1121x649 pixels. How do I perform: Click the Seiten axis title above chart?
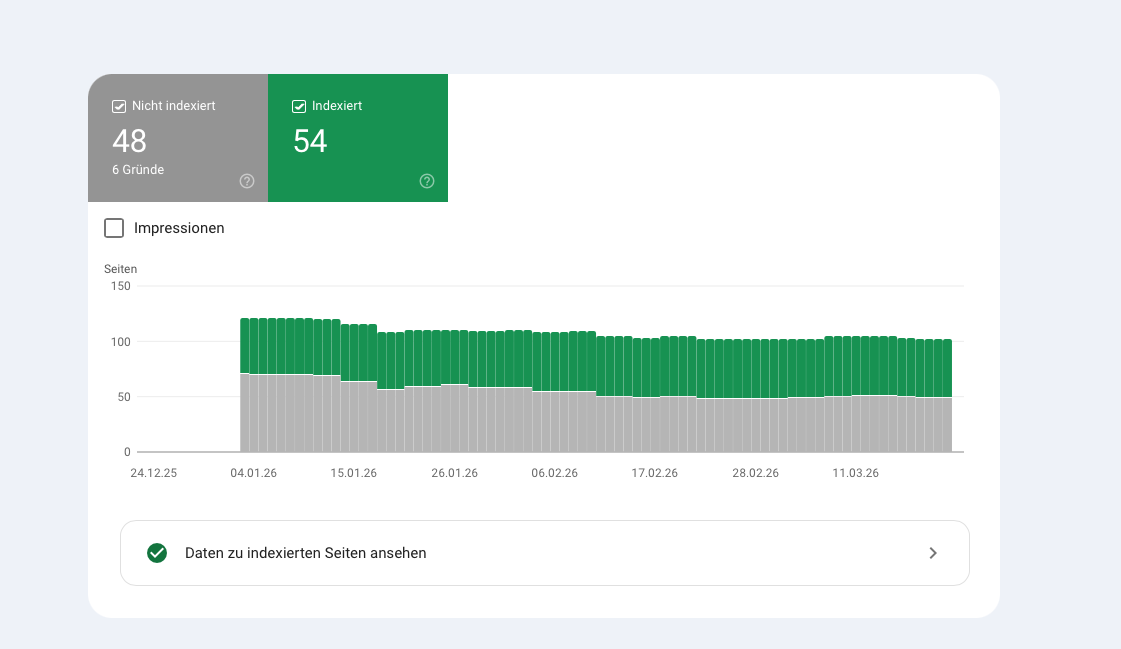[x=120, y=269]
